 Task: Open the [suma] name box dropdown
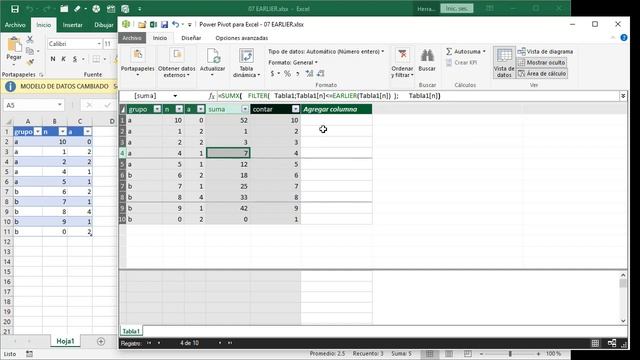coord(175,96)
